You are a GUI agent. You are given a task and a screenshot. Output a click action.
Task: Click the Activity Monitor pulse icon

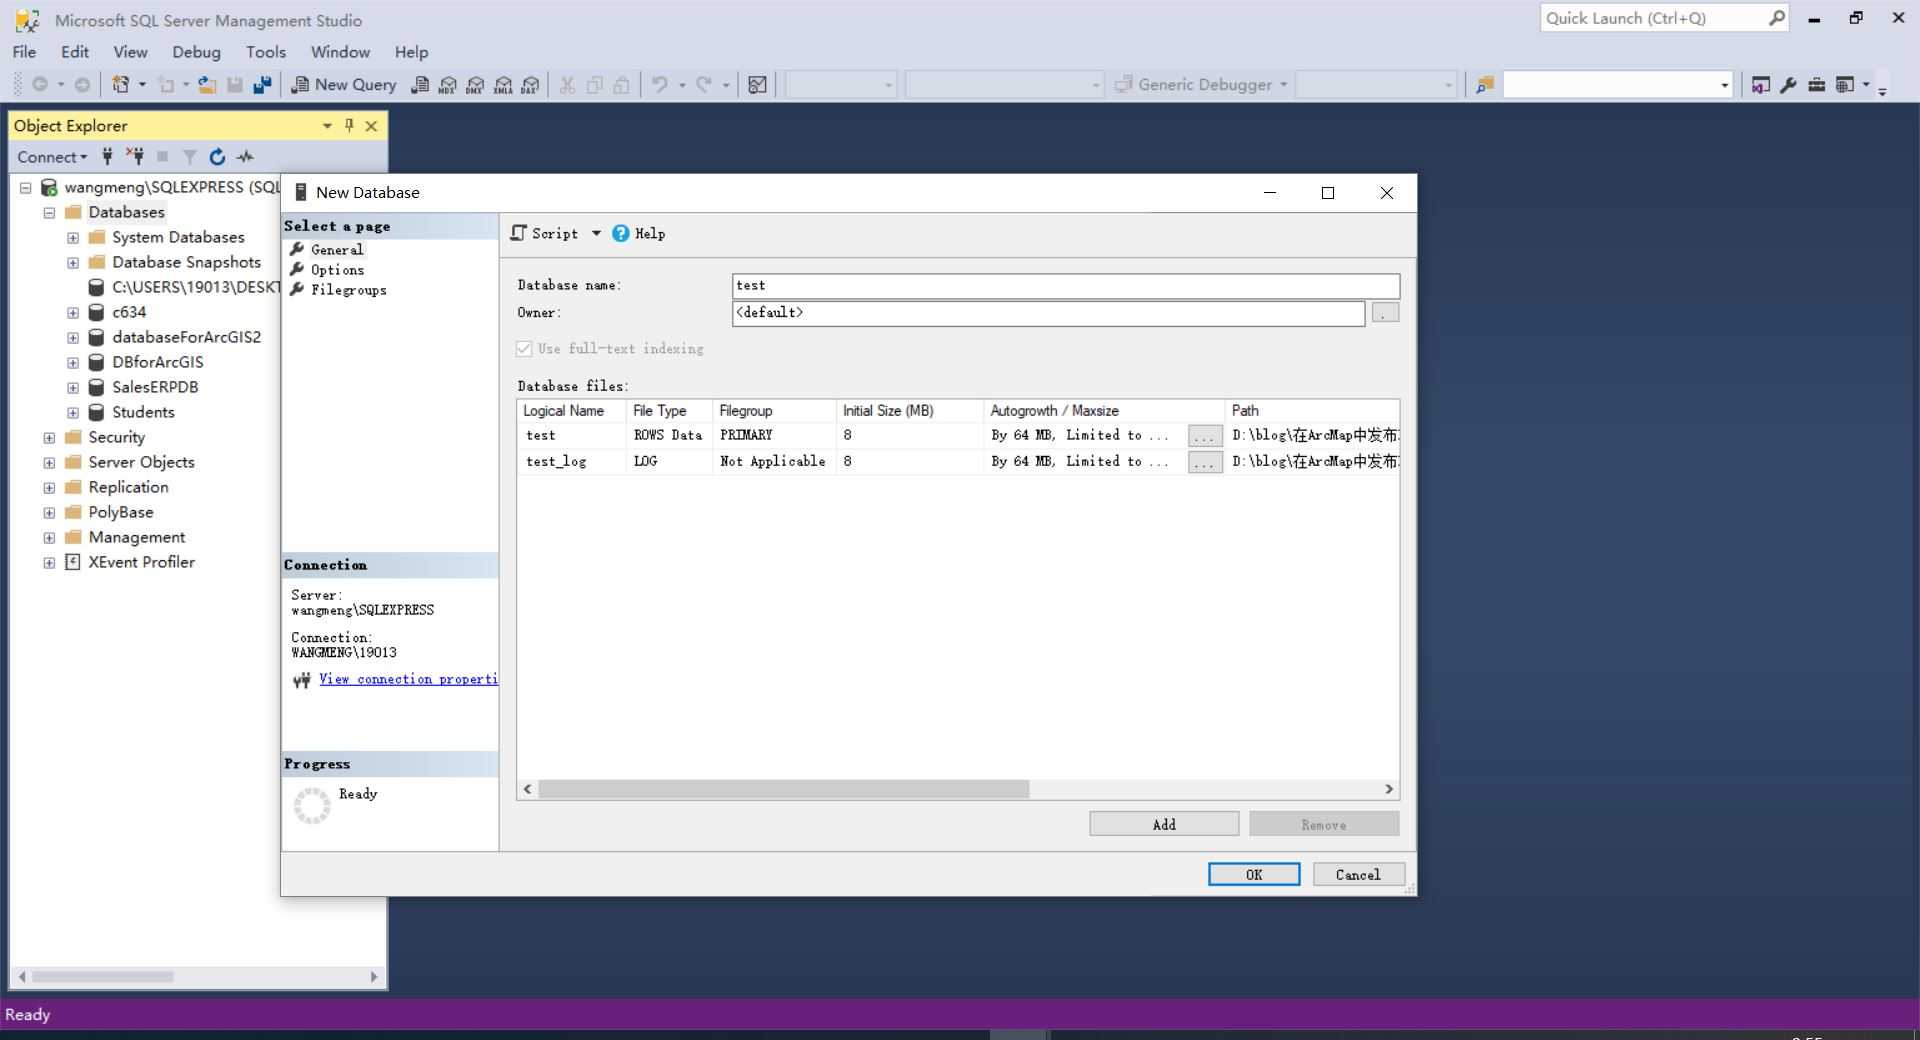pyautogui.click(x=245, y=156)
